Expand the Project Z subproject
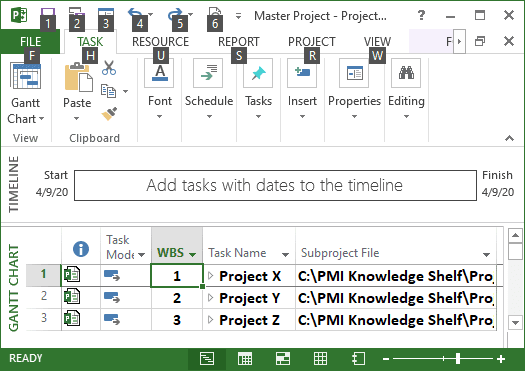The width and height of the screenshot is (525, 371). point(210,319)
